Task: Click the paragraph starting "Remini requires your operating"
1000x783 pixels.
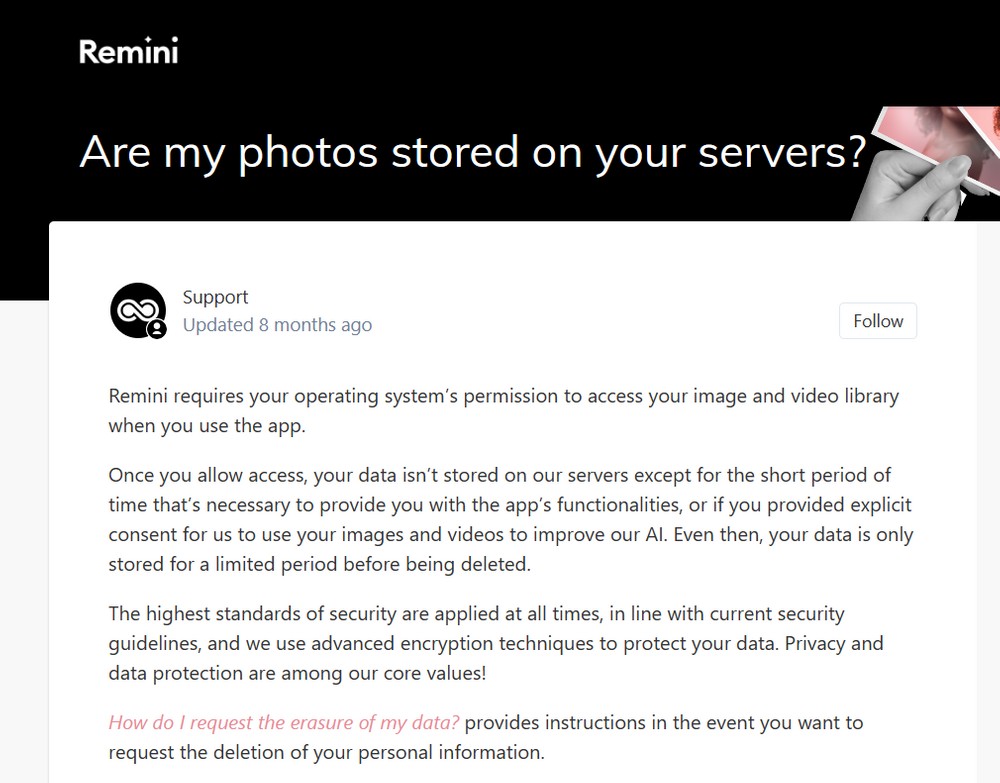Action: point(503,410)
